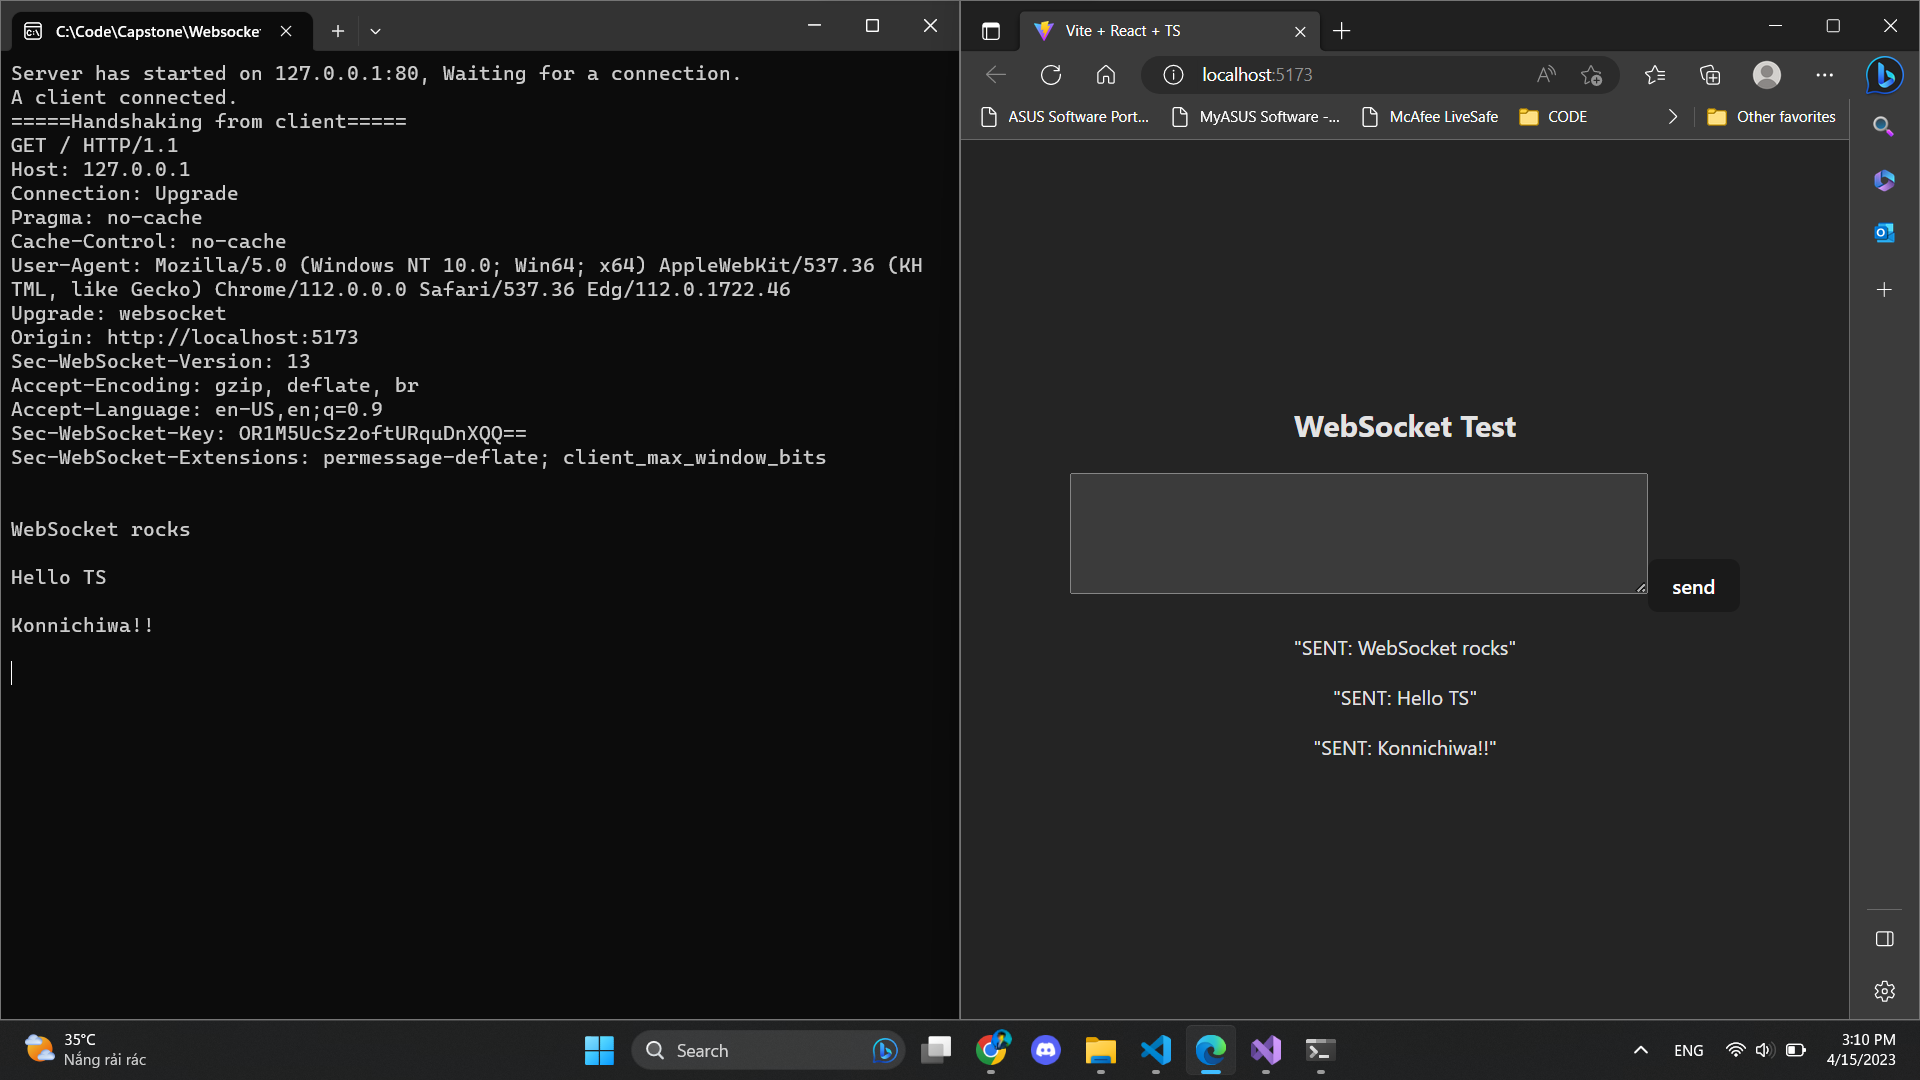Click the send button

coord(1693,587)
